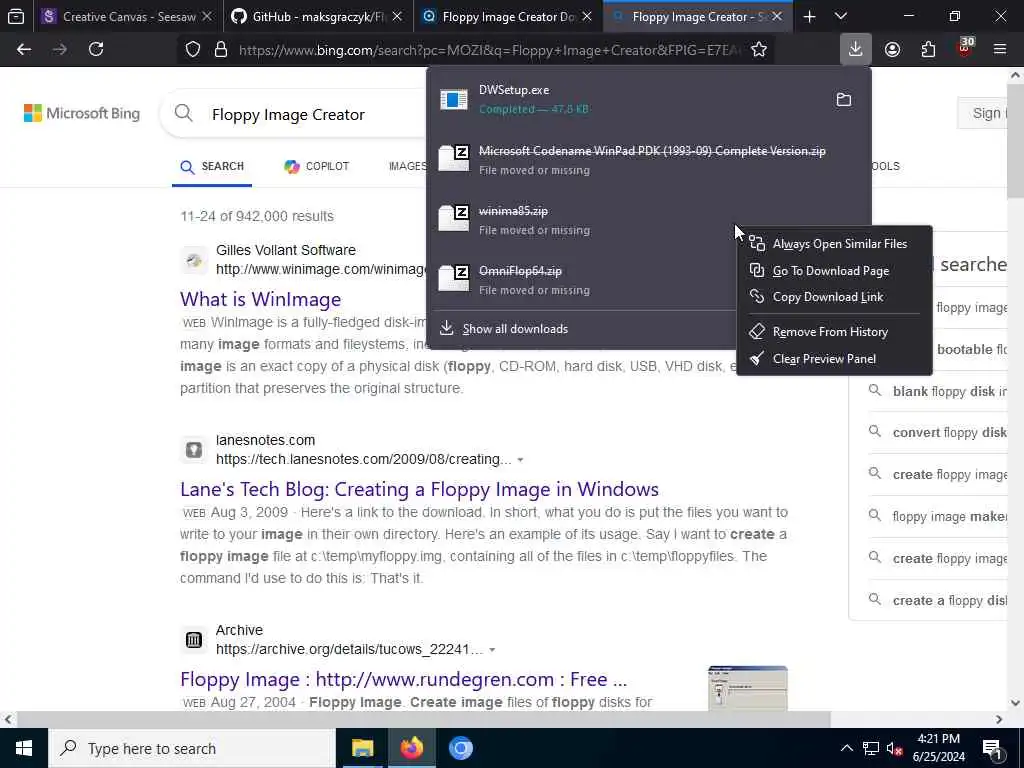Click the Bing search box text
The height and width of the screenshot is (768, 1024).
click(x=288, y=114)
